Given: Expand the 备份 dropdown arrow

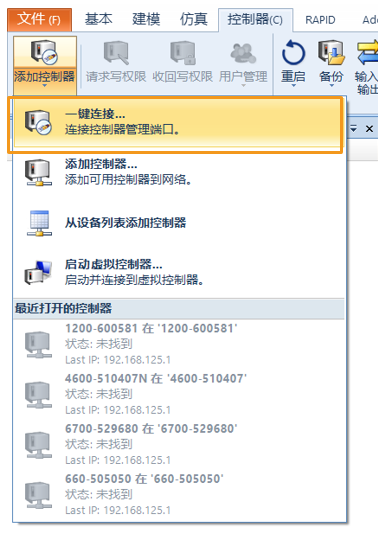Looking at the screenshot, I should coord(331,86).
